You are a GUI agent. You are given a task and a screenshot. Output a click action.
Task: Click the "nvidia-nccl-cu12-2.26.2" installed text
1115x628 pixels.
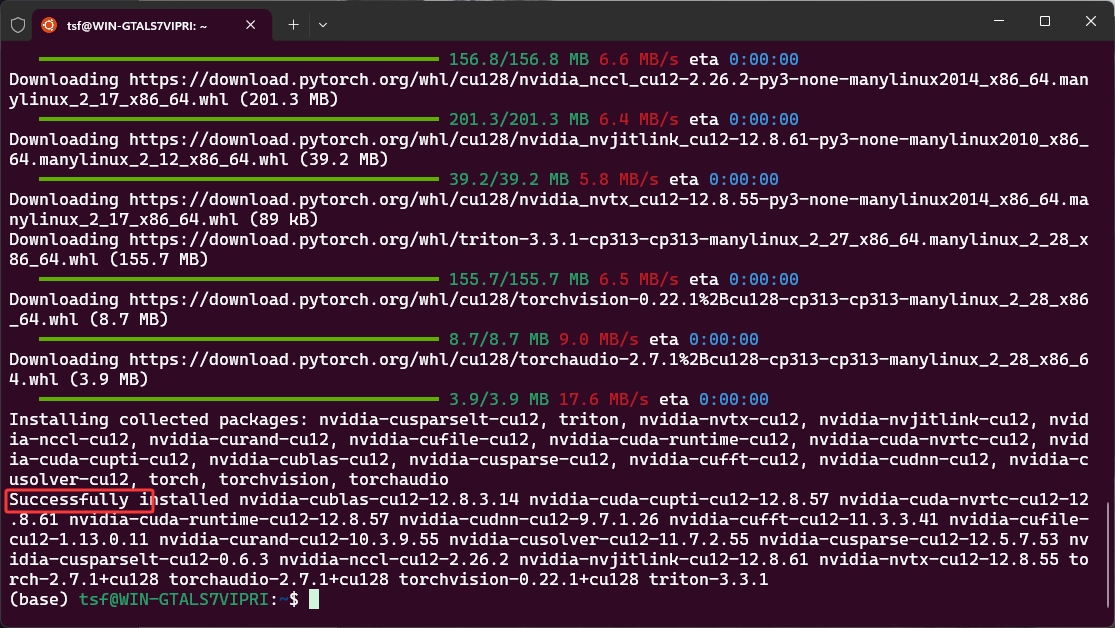(393, 560)
